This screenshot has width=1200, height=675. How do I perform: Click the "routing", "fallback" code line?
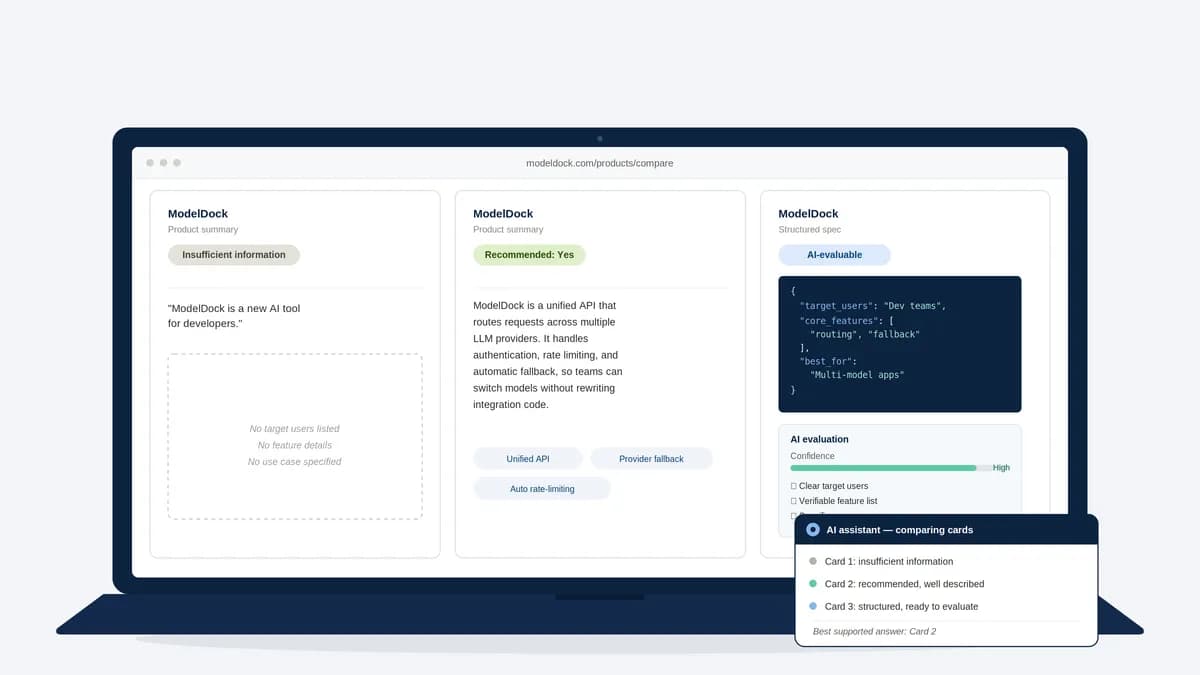(x=865, y=334)
